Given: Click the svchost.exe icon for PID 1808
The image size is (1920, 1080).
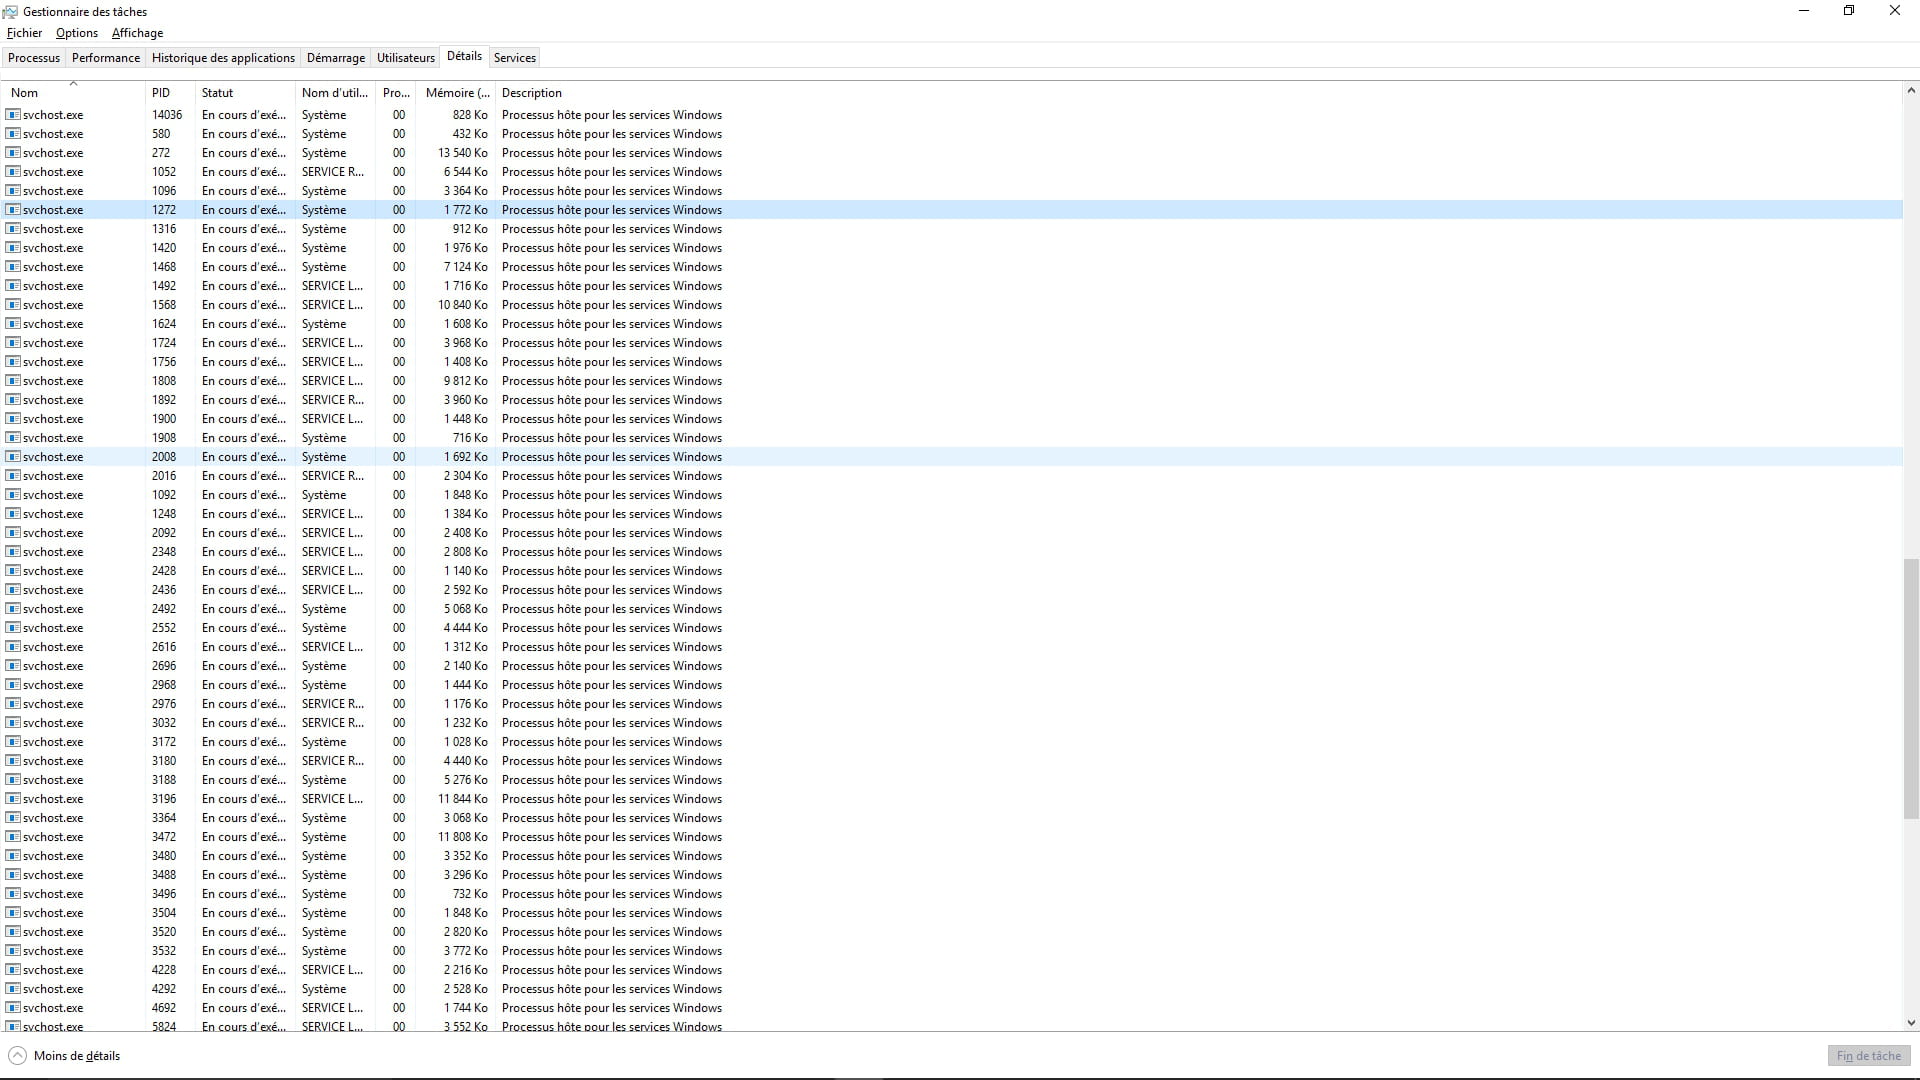Looking at the screenshot, I should coord(13,381).
